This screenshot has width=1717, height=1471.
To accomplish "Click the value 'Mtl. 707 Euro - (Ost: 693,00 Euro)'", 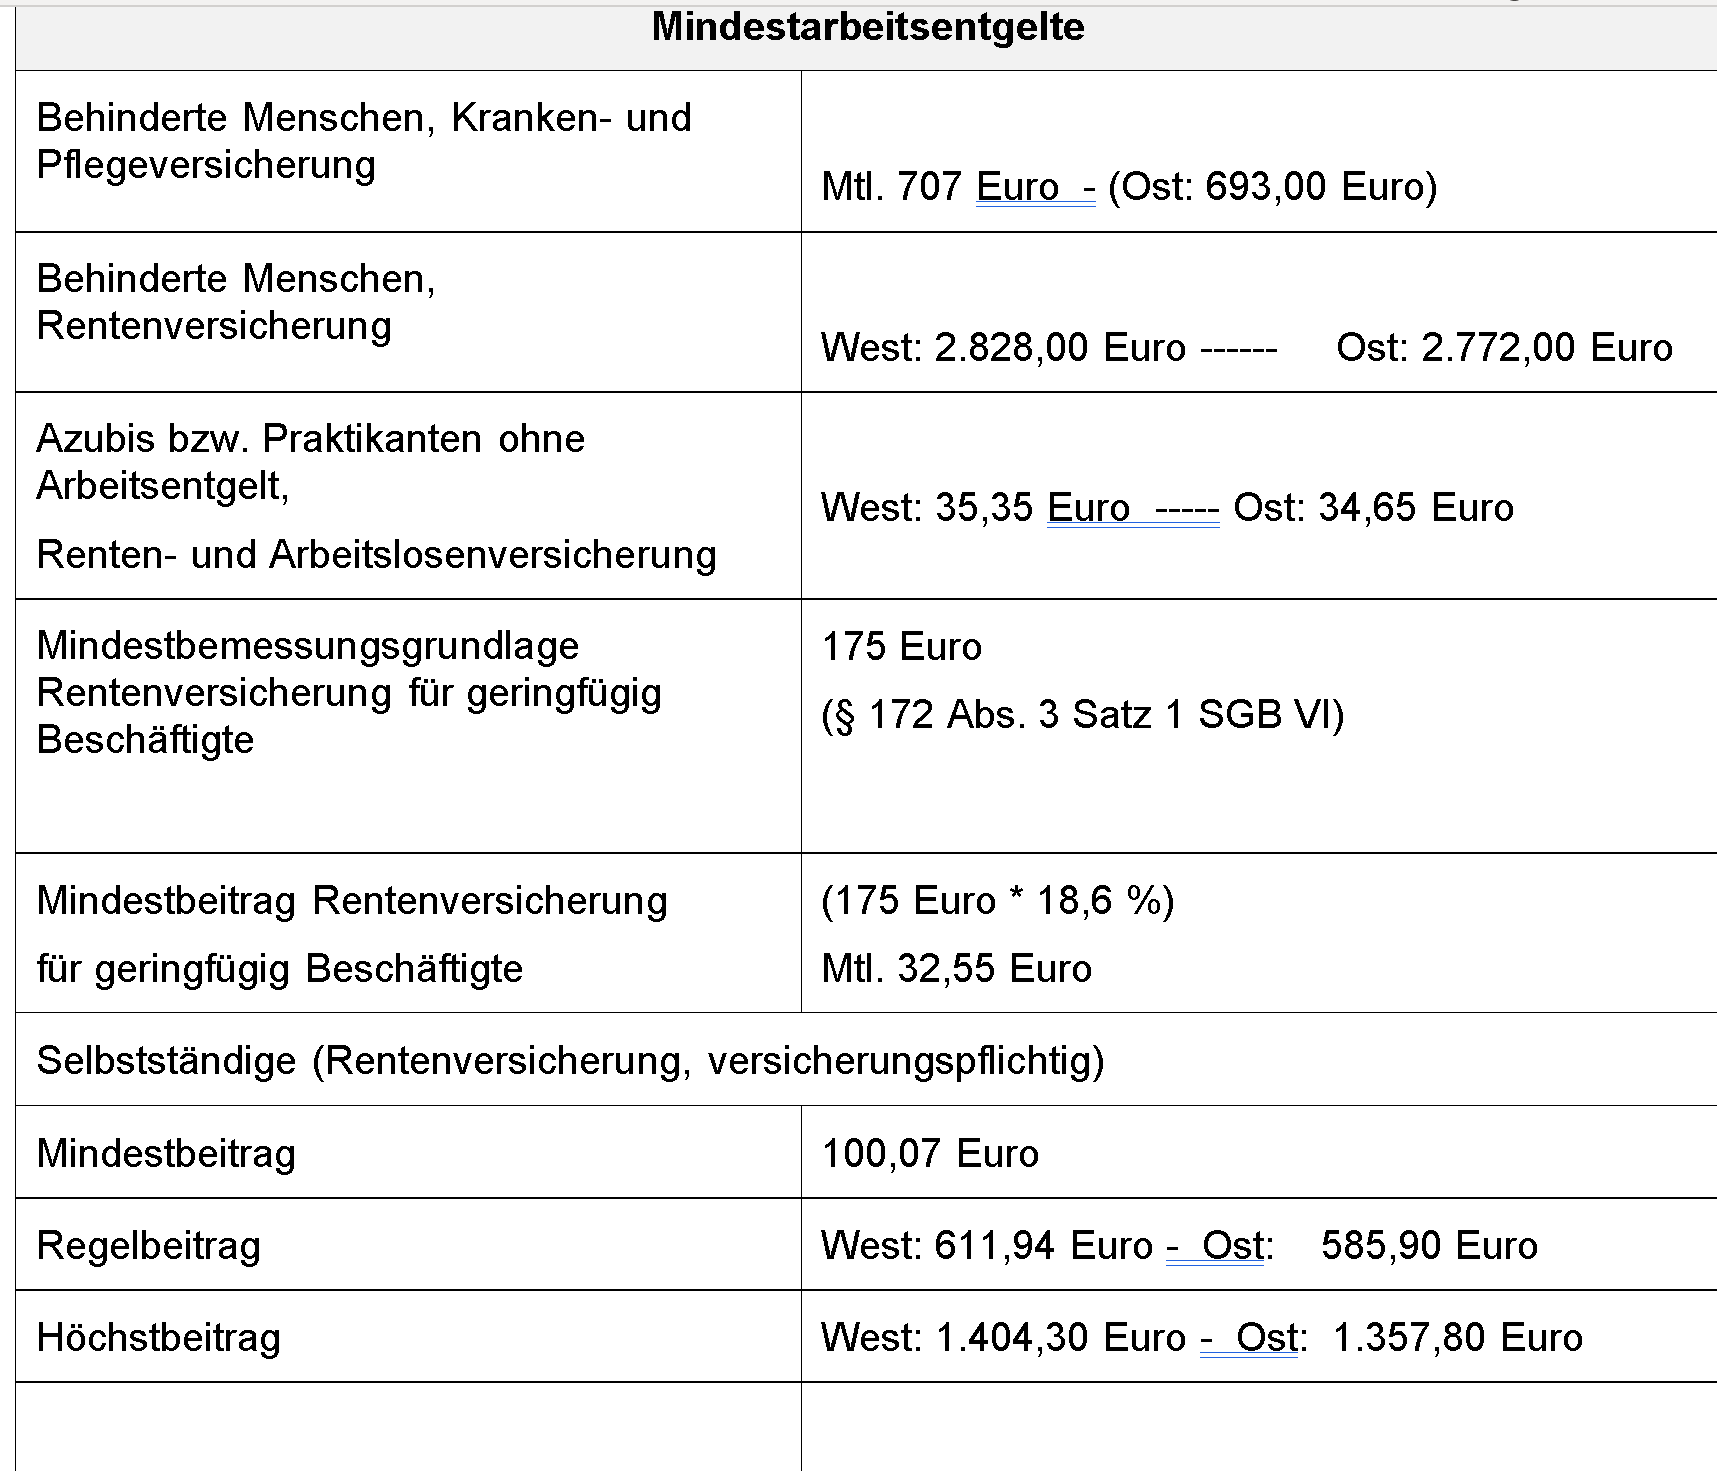I will pos(1129,187).
